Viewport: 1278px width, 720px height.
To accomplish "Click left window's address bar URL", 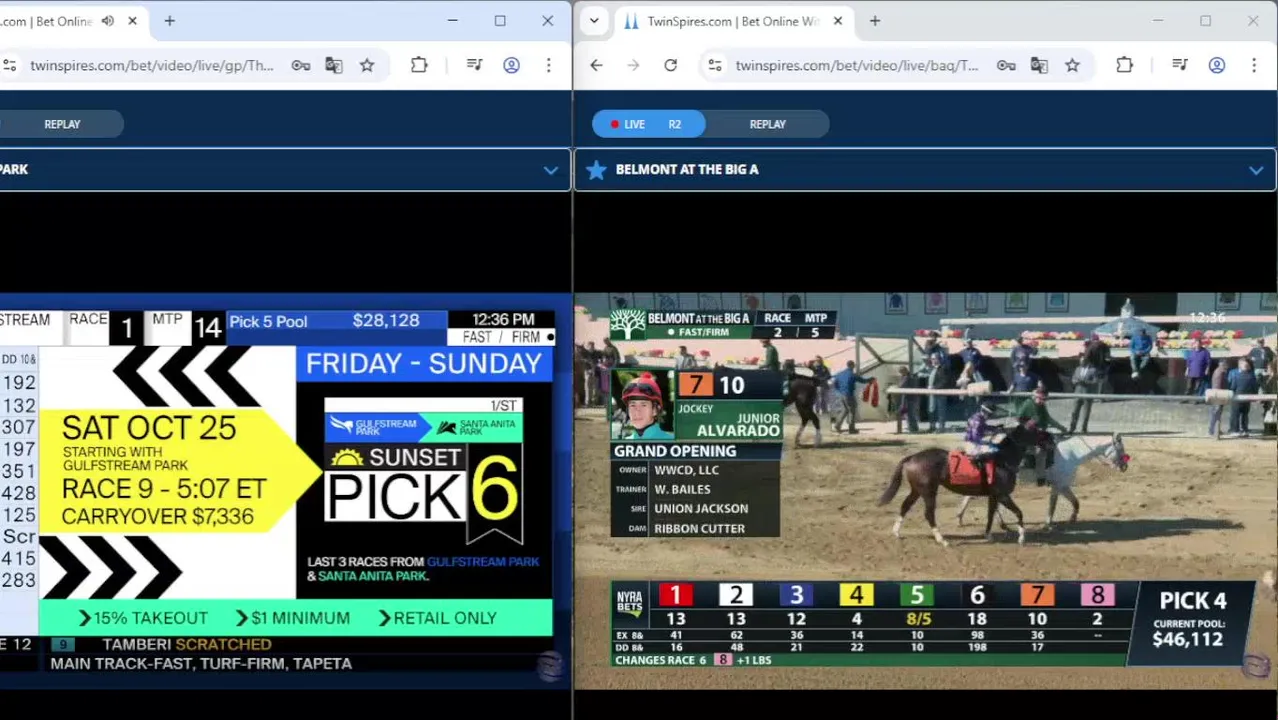I will (x=152, y=65).
